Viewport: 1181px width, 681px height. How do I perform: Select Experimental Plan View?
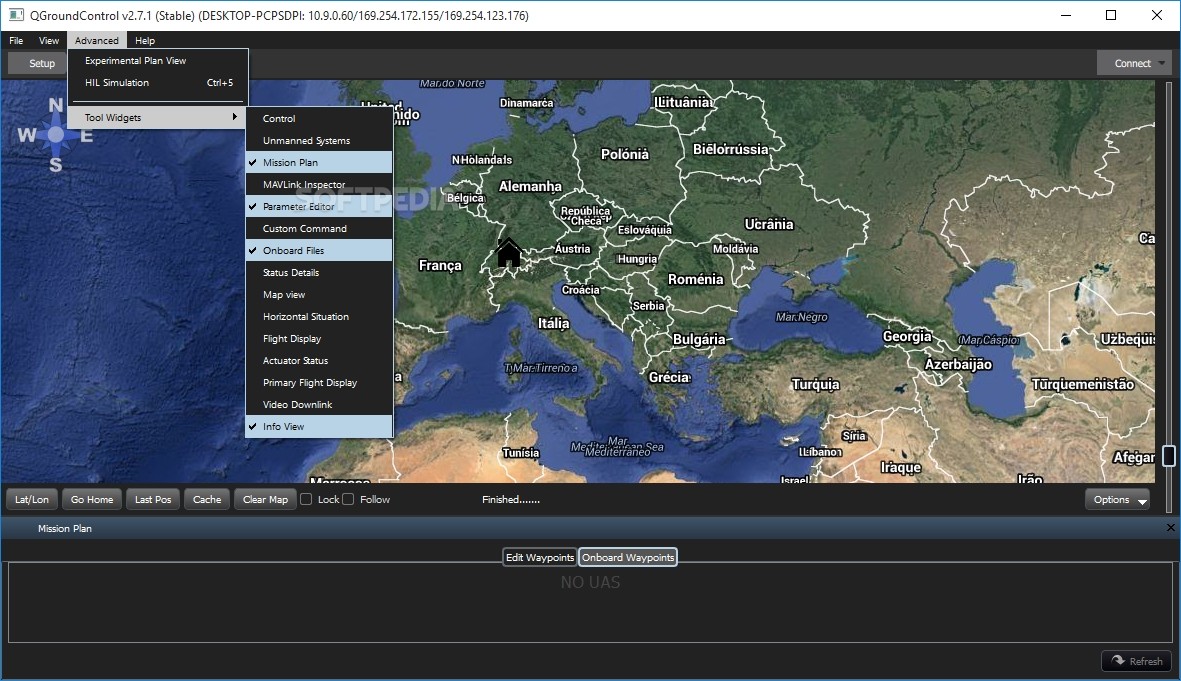(x=157, y=60)
